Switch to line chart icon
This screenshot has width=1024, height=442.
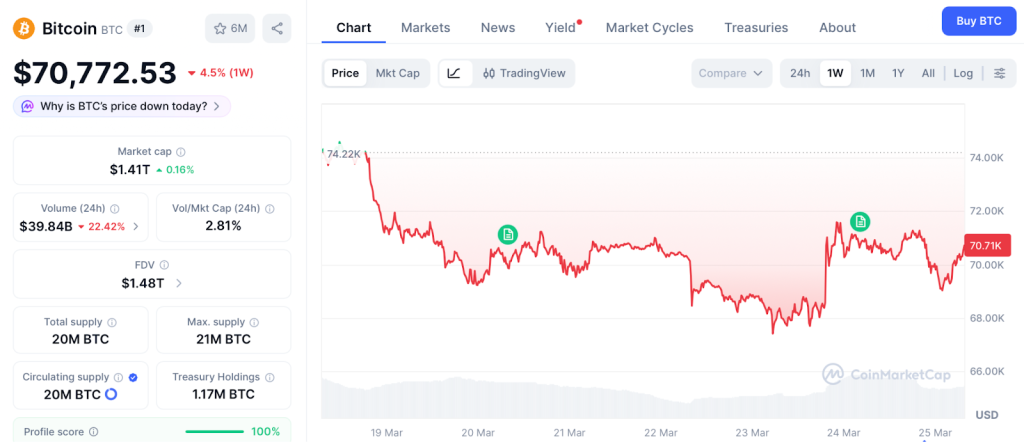(454, 73)
